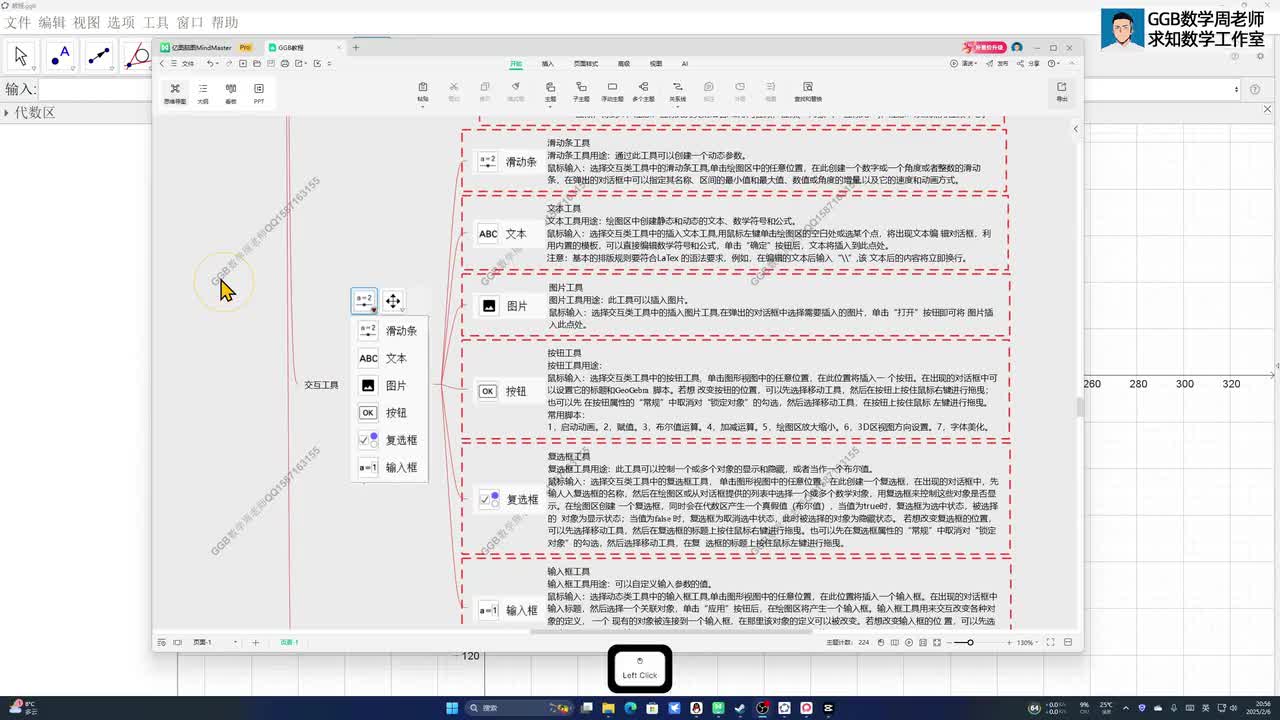Viewport: 1280px width, 720px height.
Task: Select the Point tool in GeoGebra
Action: (60, 56)
